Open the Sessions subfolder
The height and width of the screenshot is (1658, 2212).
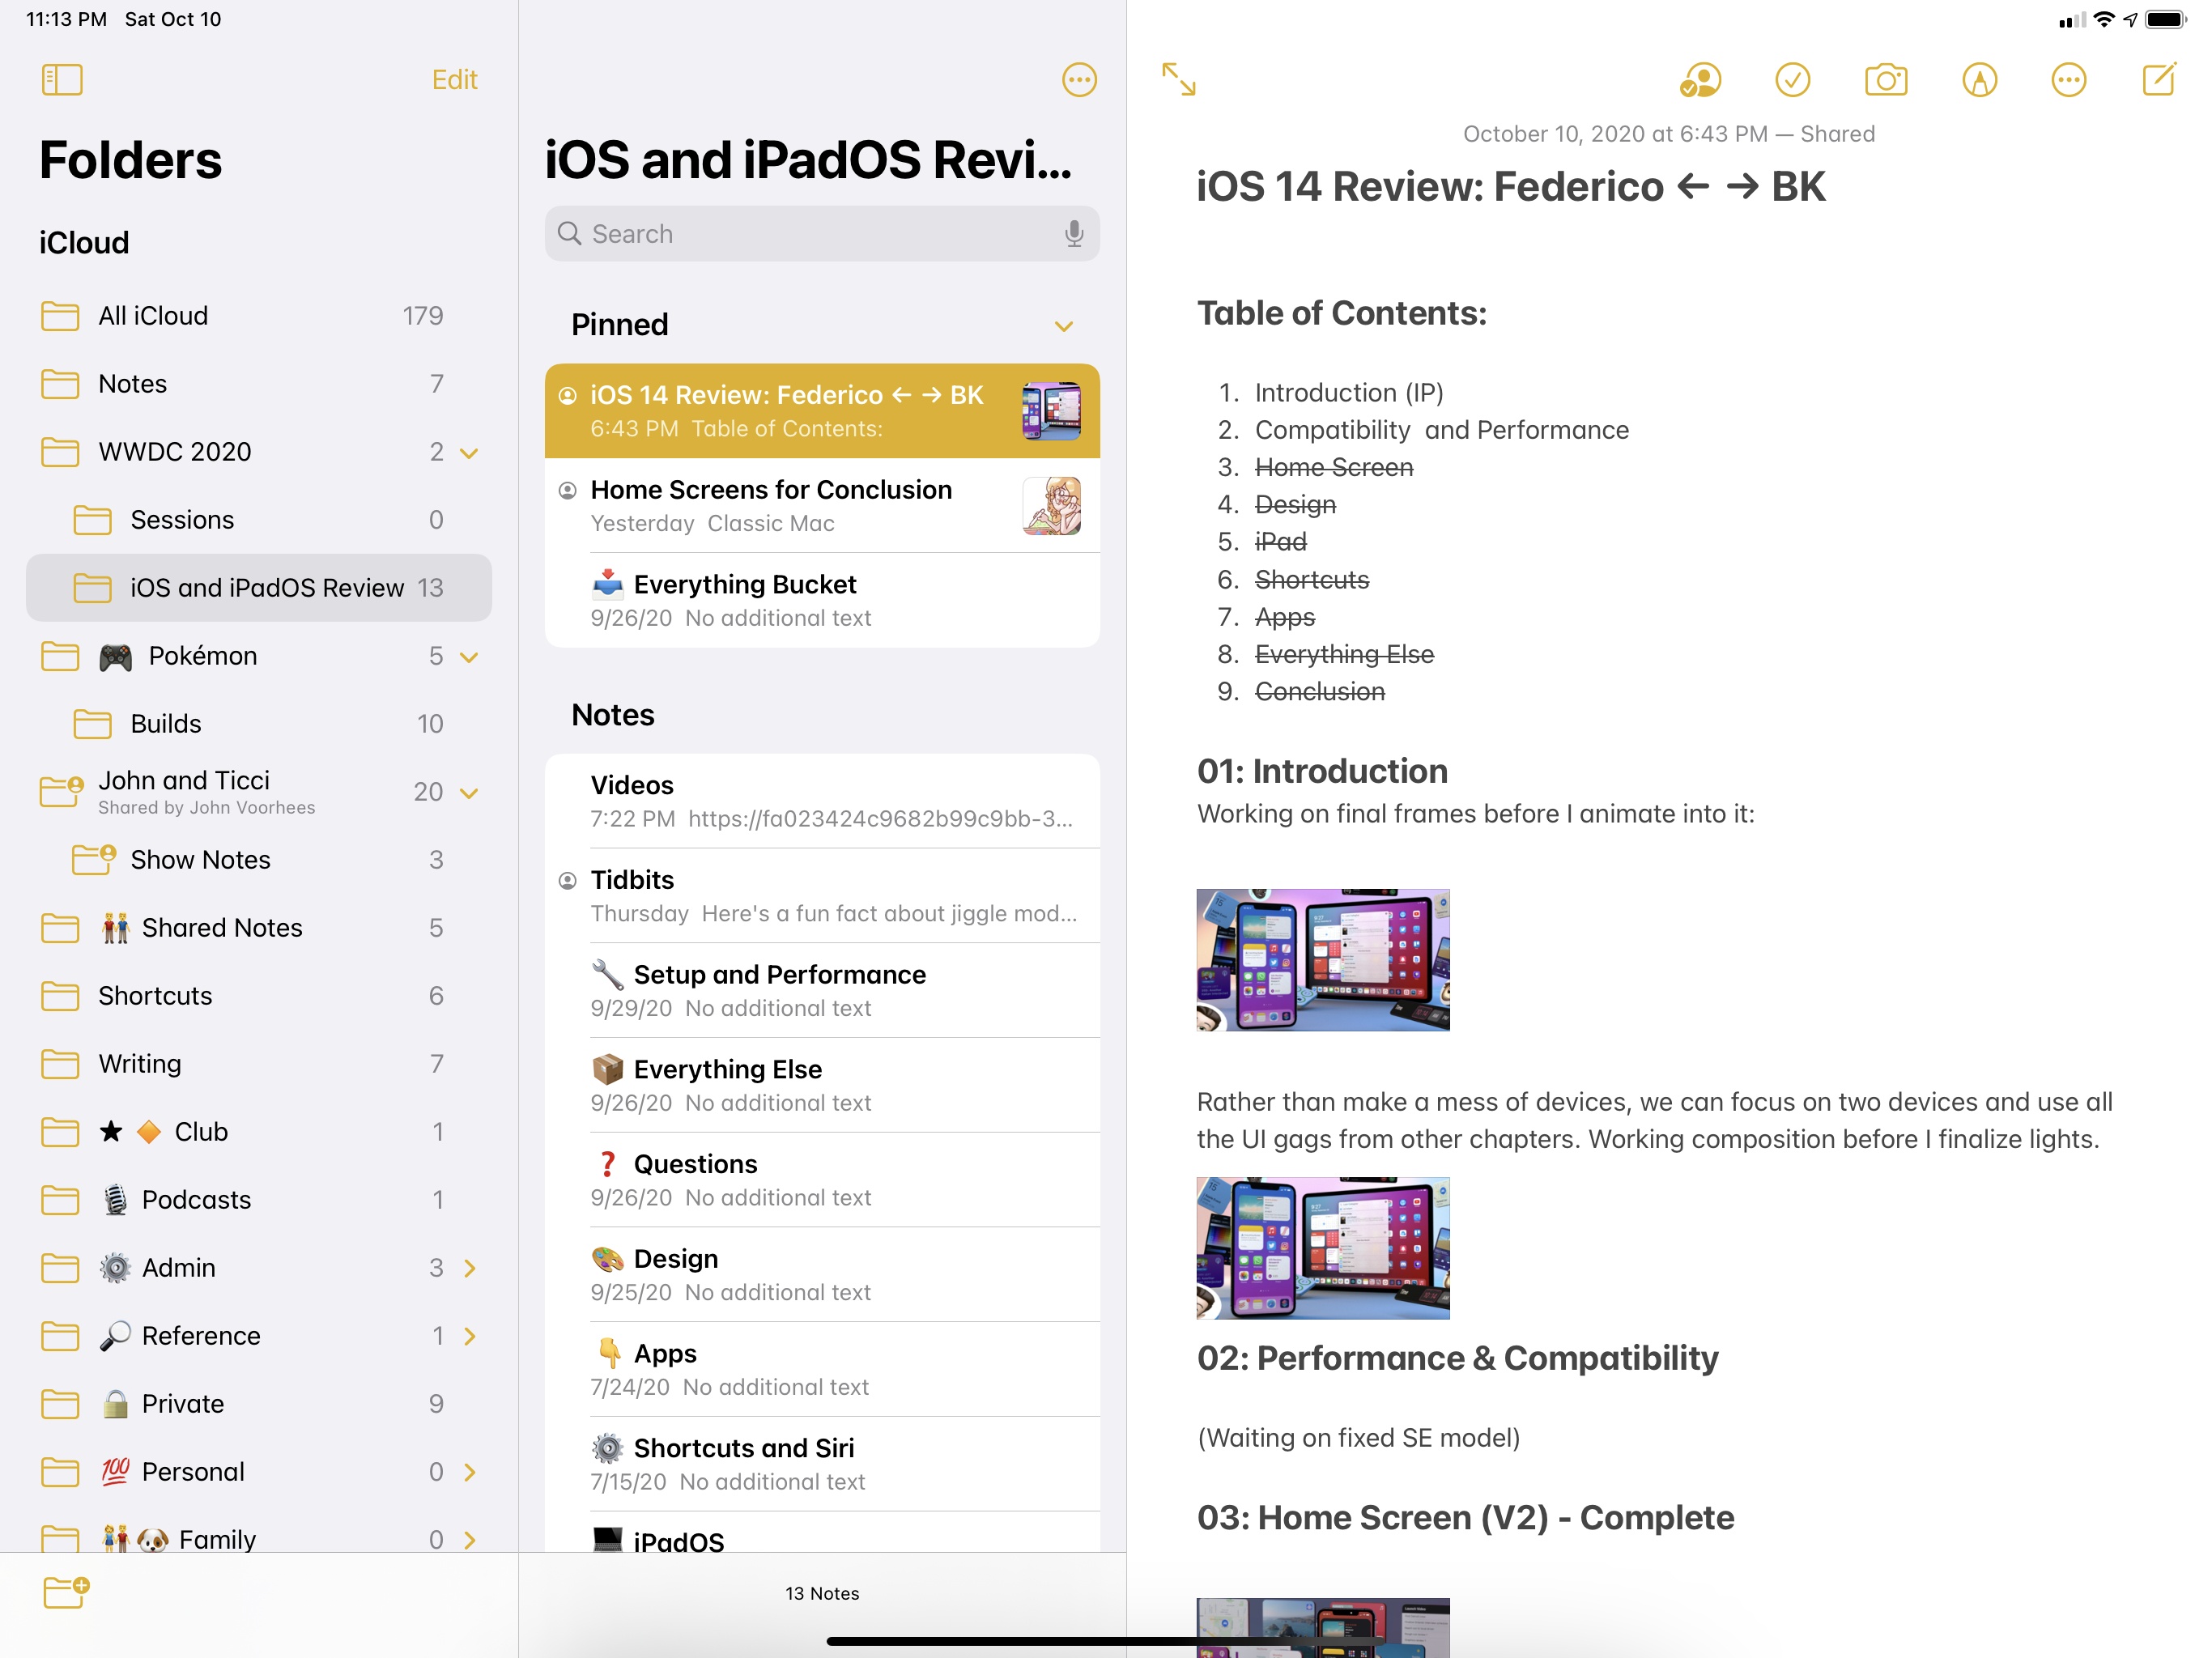pyautogui.click(x=259, y=520)
